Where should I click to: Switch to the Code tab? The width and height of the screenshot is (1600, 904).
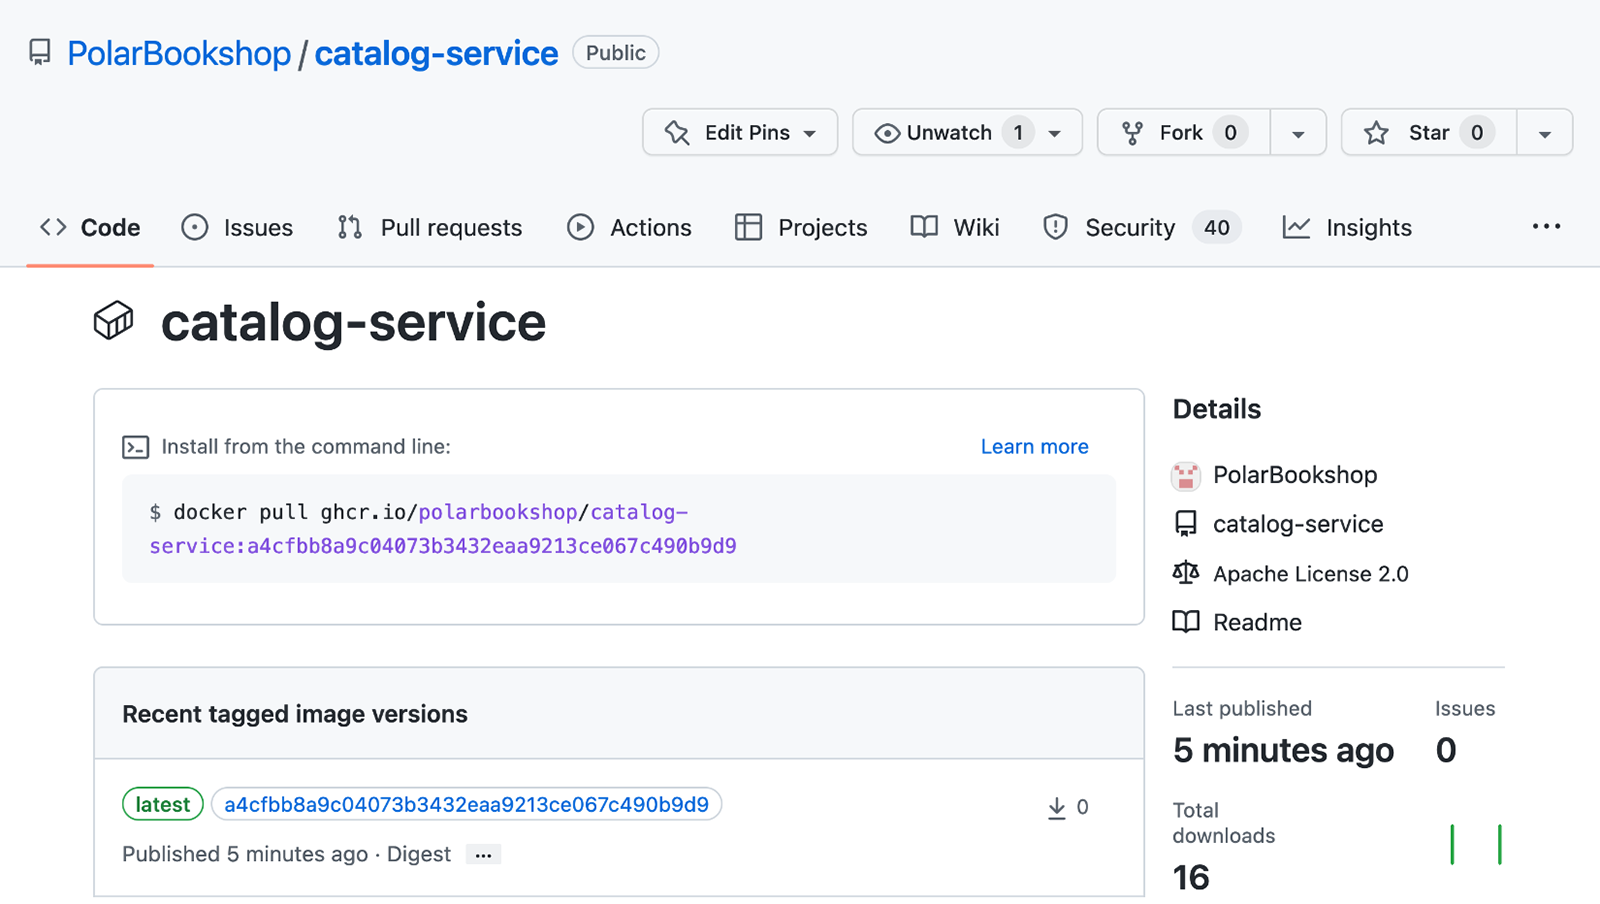90,228
